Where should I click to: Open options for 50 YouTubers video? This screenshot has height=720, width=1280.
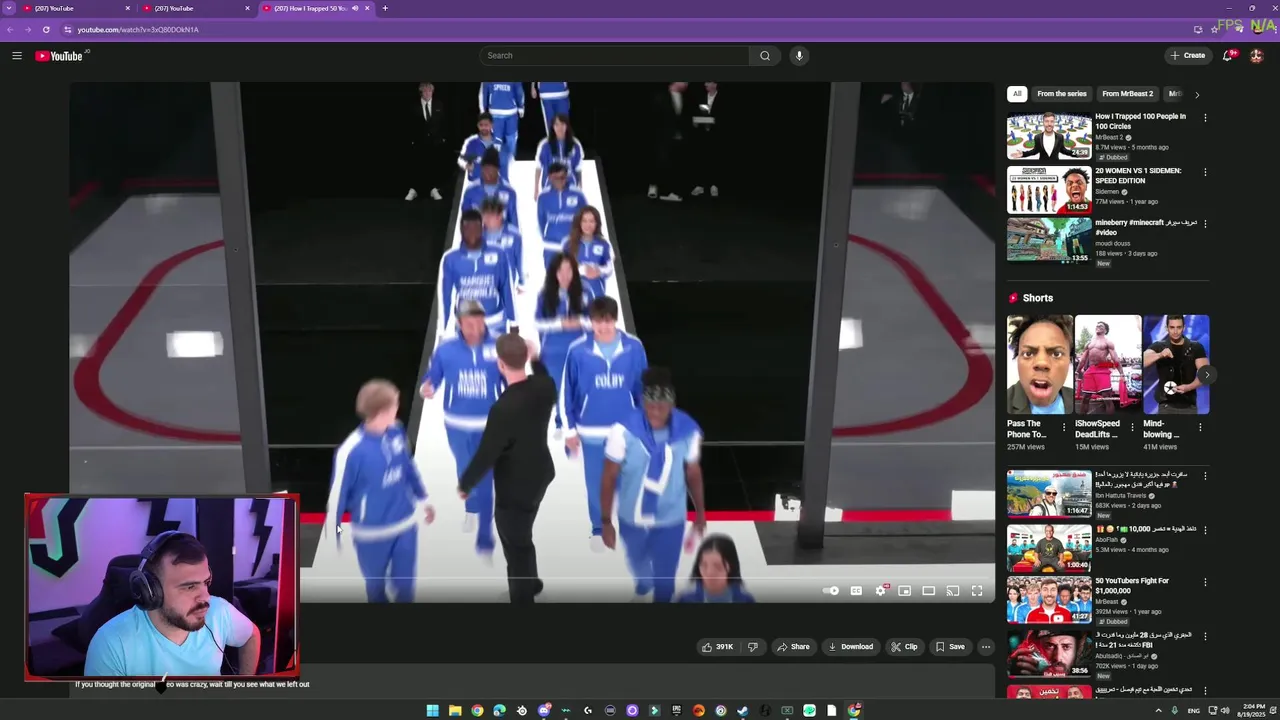[1205, 582]
